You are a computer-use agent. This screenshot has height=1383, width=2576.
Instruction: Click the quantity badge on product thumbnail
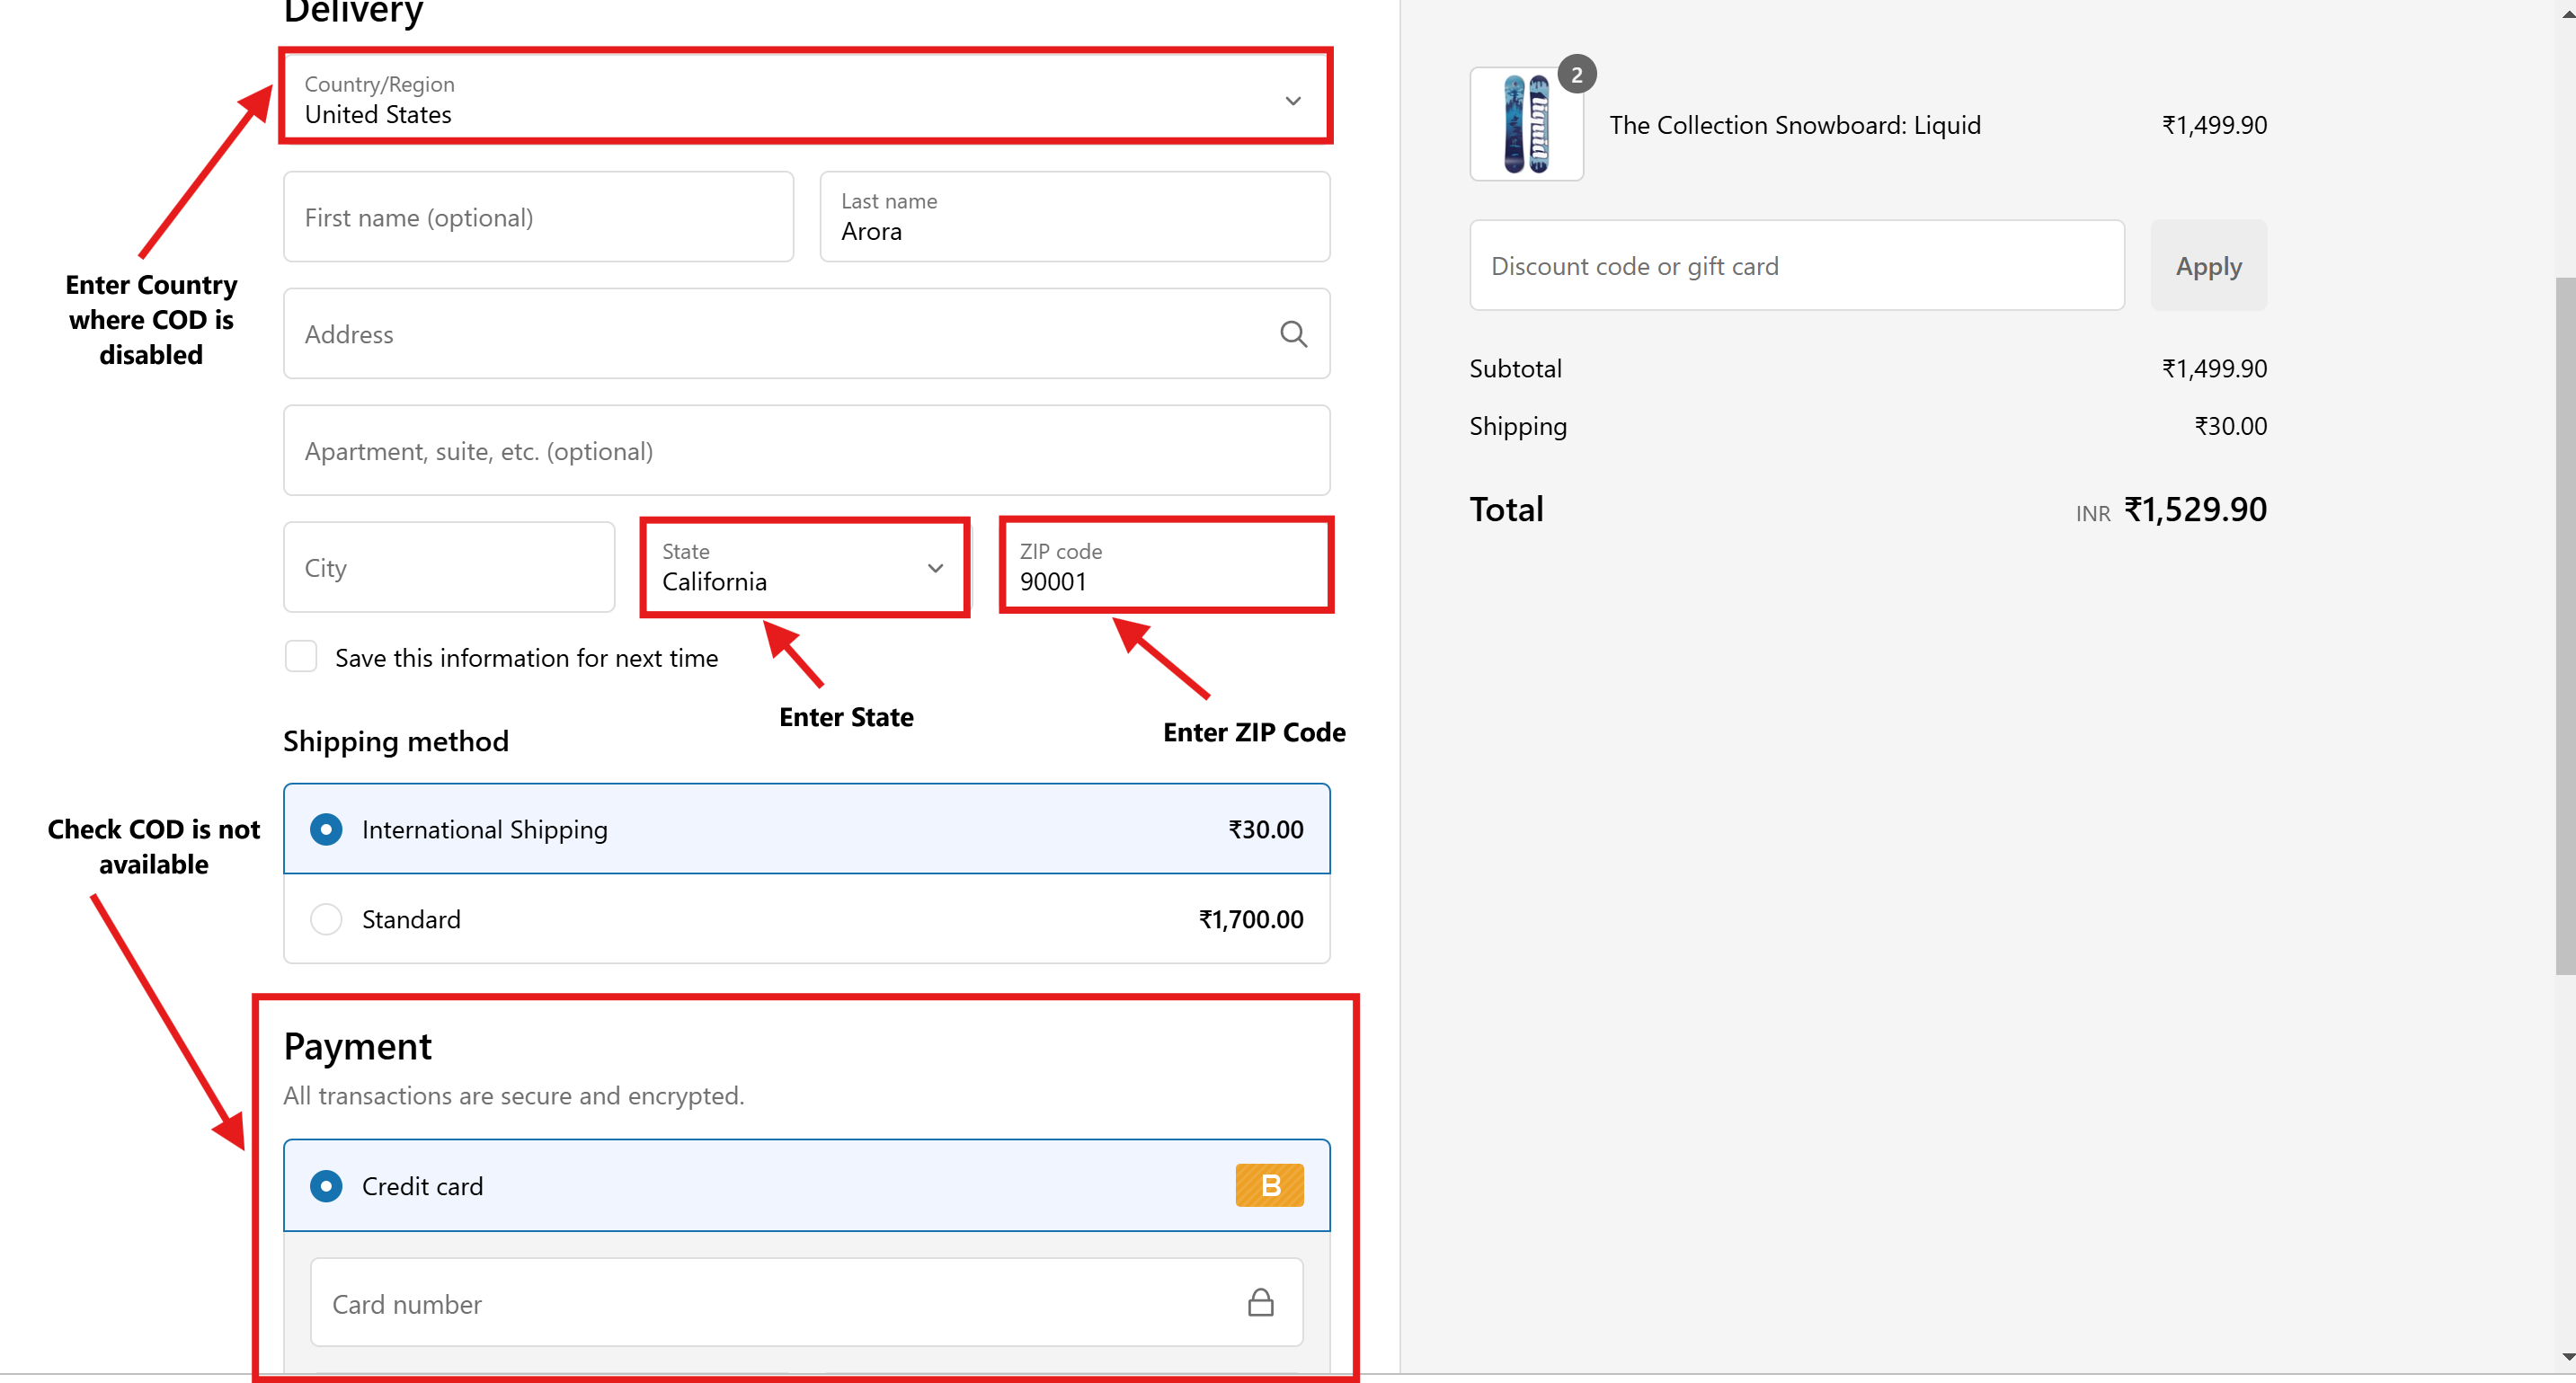pos(1576,75)
